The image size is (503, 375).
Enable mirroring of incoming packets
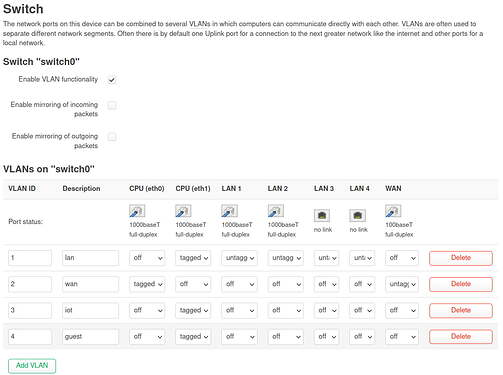point(112,106)
